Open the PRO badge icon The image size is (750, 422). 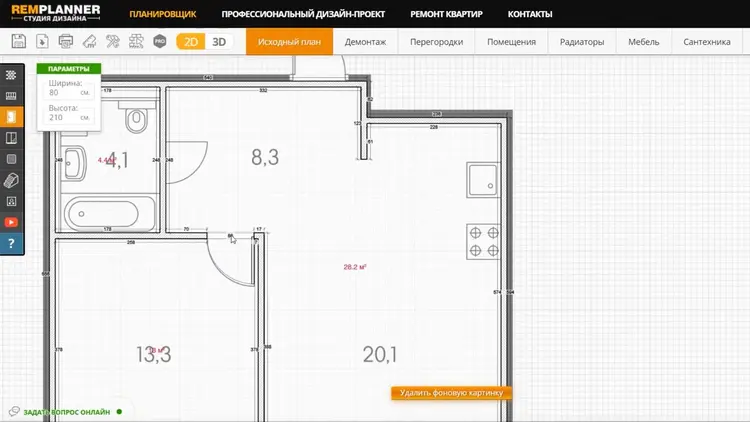(160, 42)
